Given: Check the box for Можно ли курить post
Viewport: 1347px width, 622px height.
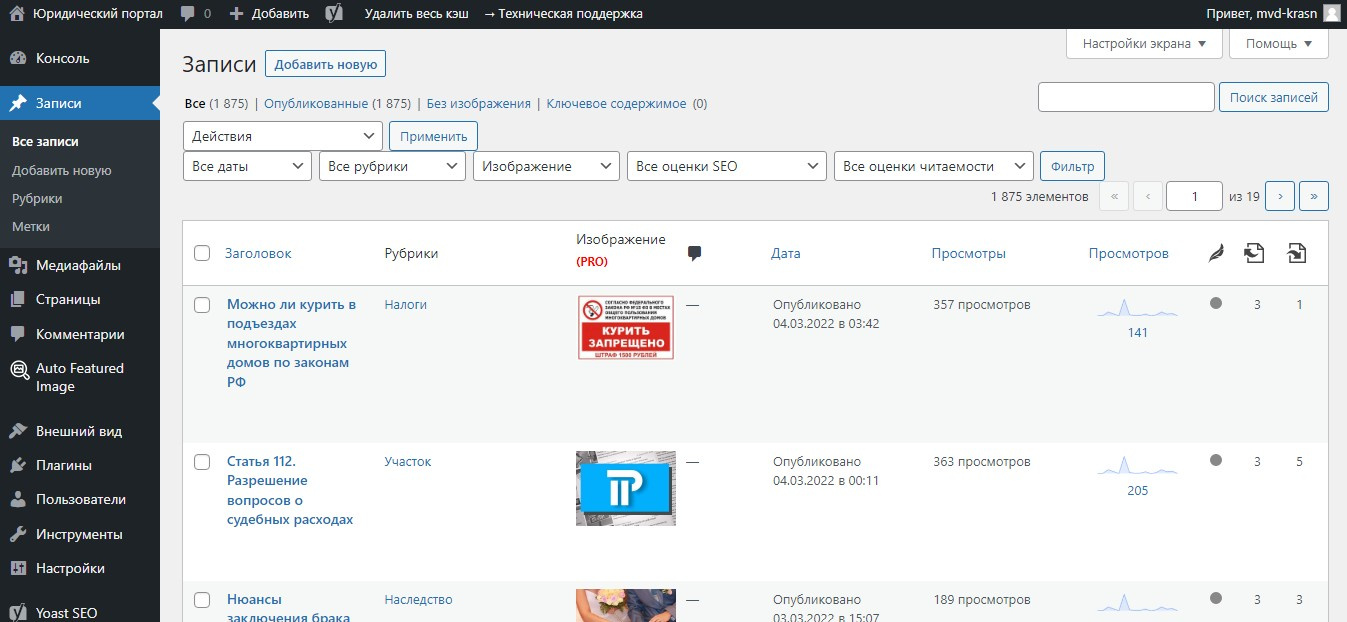Looking at the screenshot, I should click(202, 304).
